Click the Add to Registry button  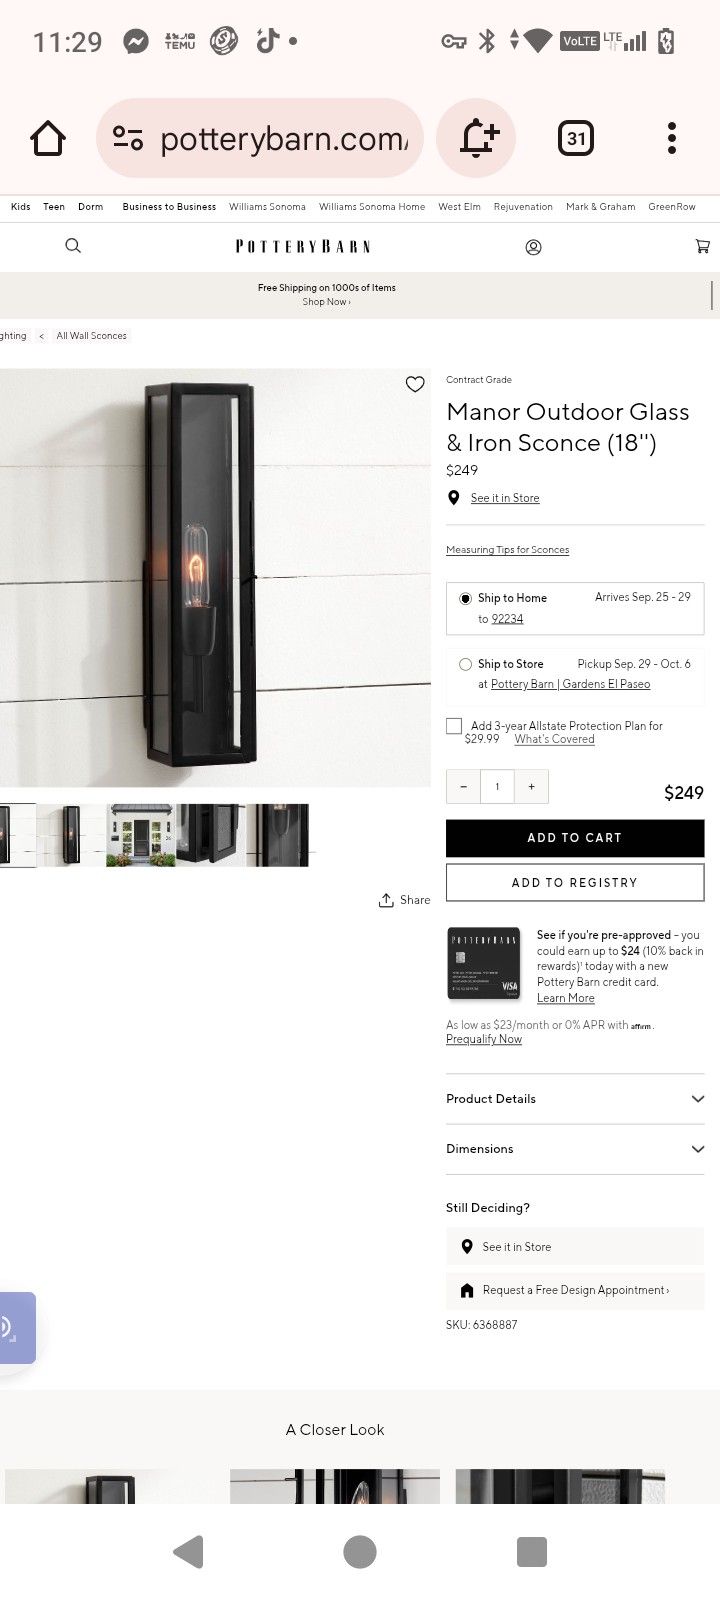[575, 883]
